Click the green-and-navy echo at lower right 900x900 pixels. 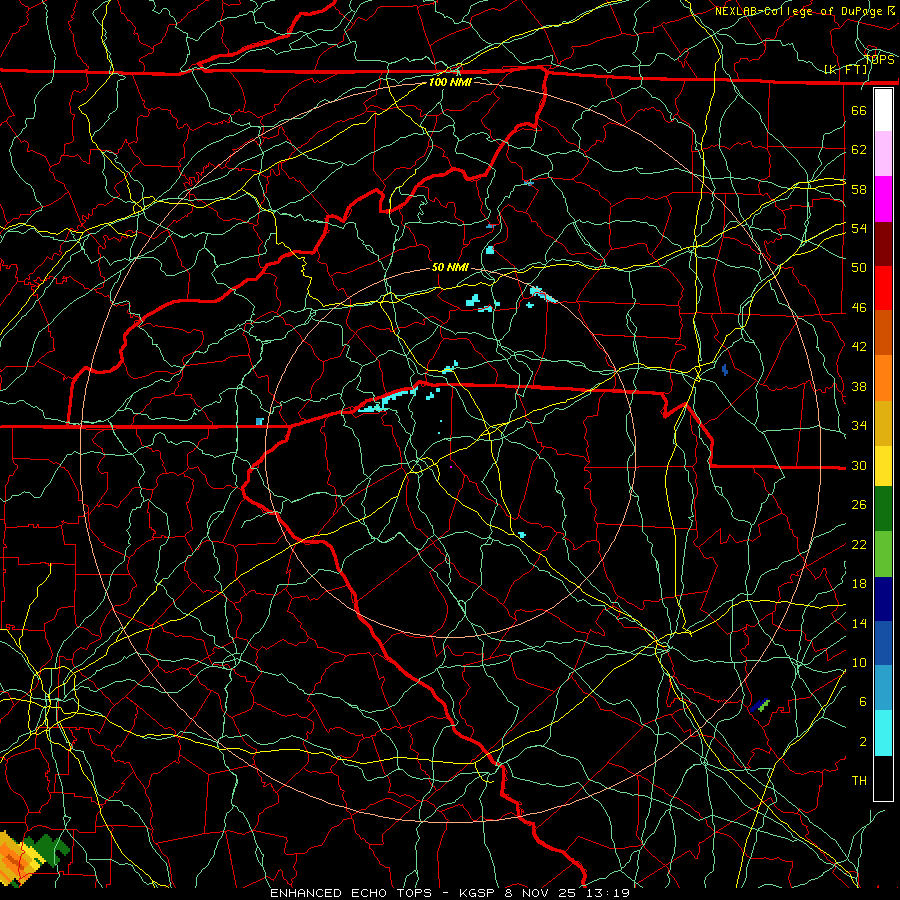pos(759,705)
